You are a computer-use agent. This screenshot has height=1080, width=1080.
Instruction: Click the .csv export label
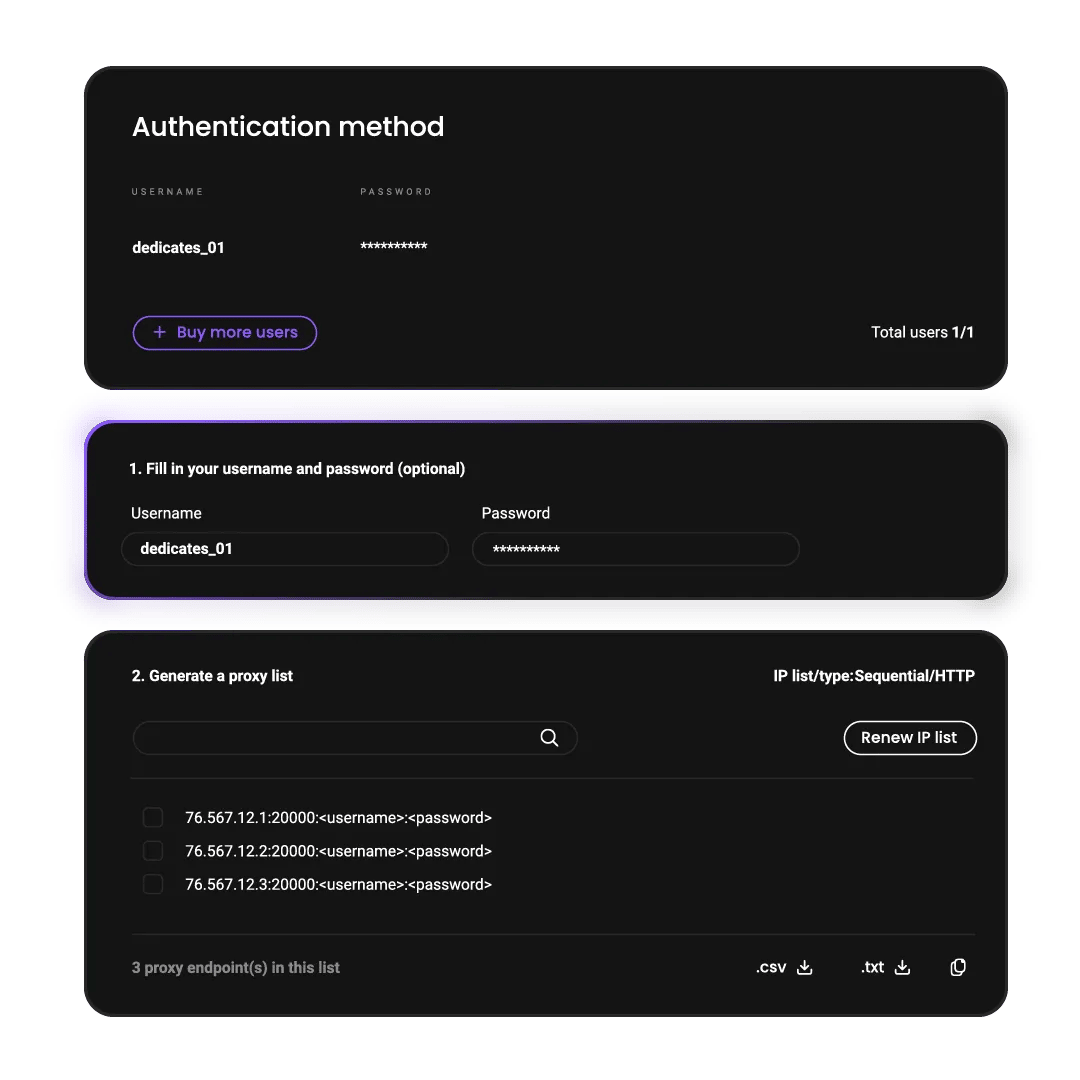[x=771, y=967]
